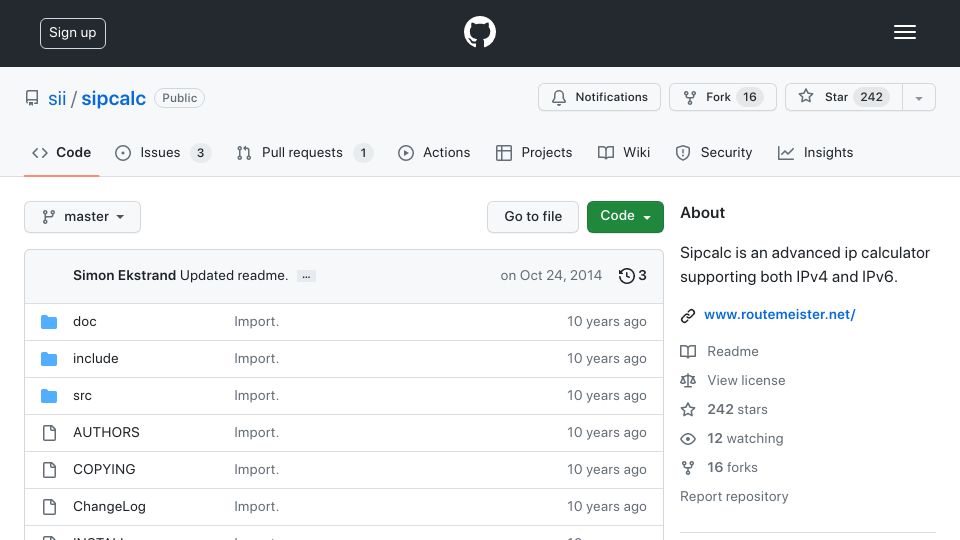Click the fork icon beside 16 forks
This screenshot has width=960, height=540.
pyautogui.click(x=688, y=468)
